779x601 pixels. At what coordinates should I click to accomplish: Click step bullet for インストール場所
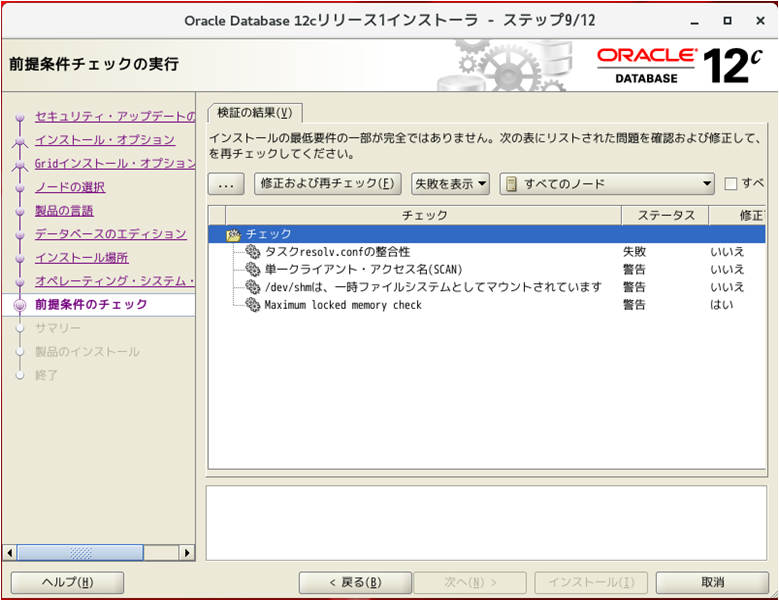(x=20, y=259)
